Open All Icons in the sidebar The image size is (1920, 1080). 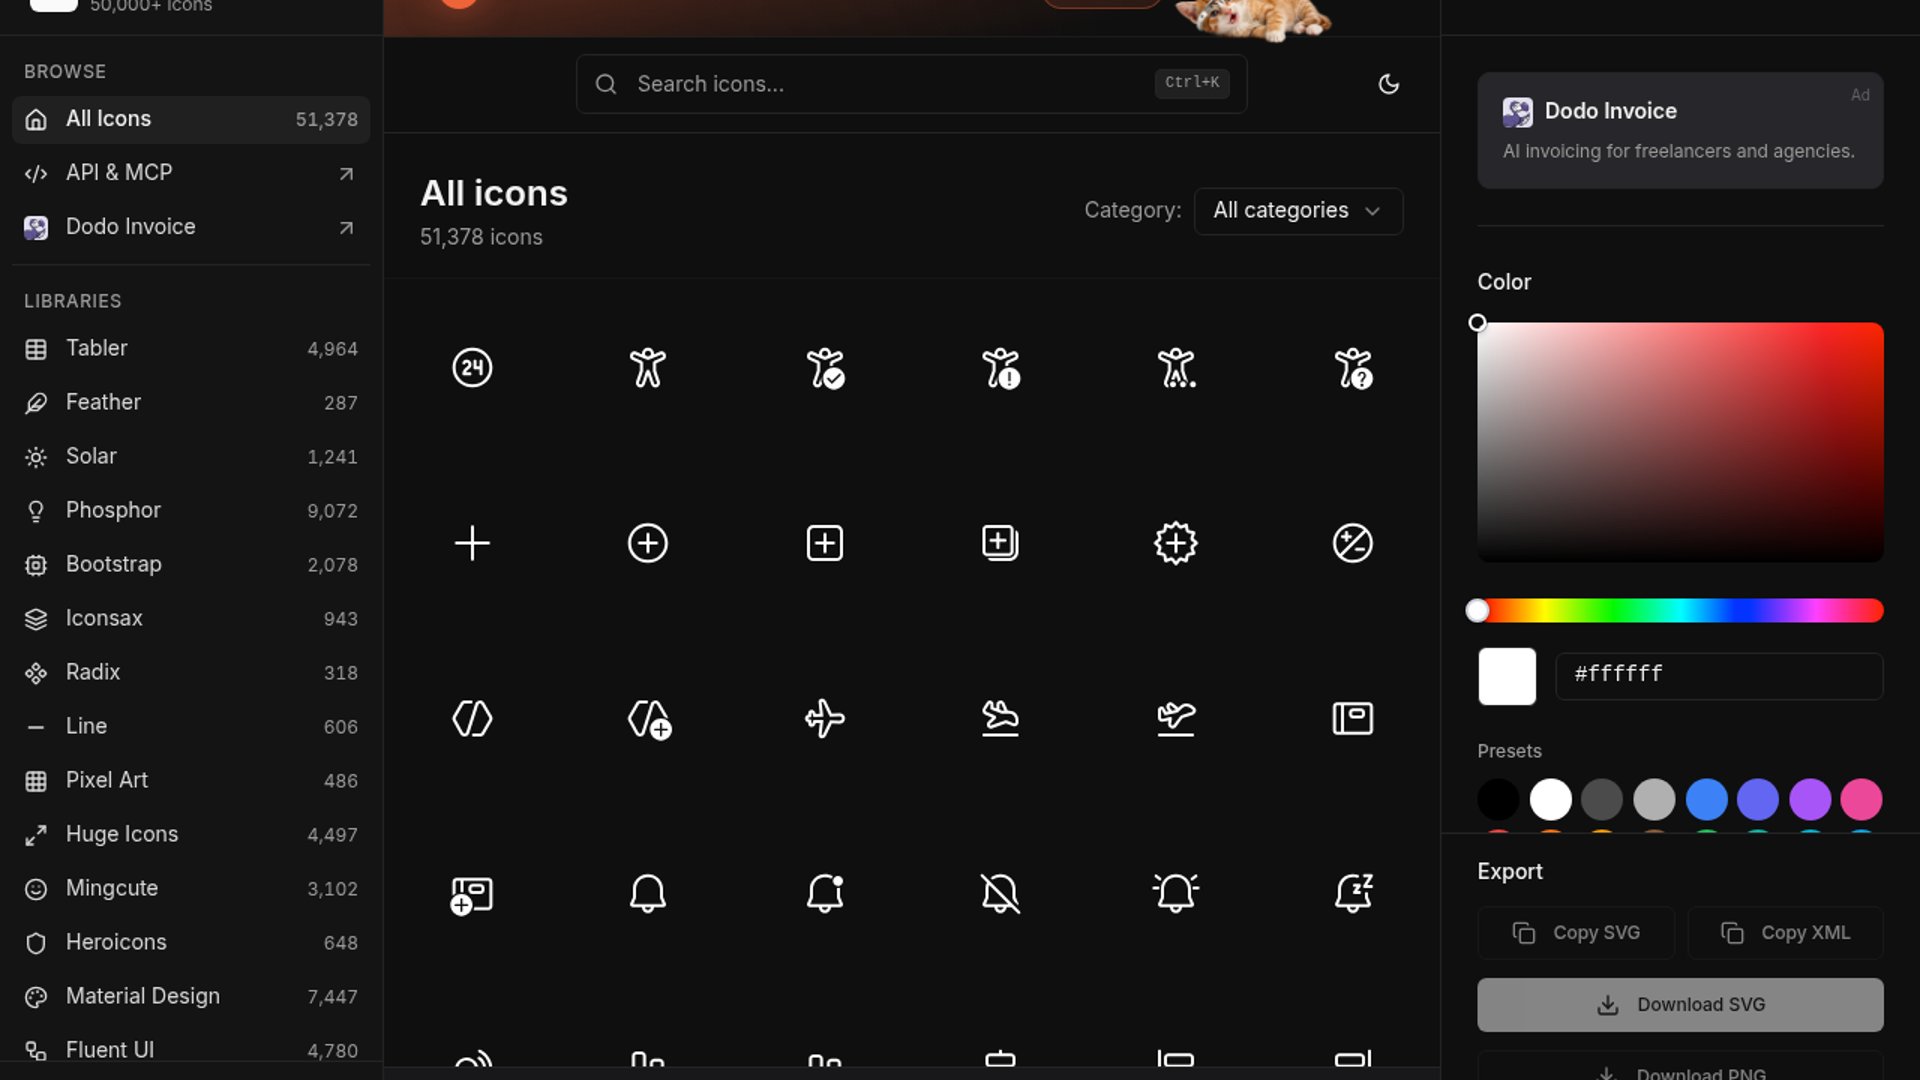(x=191, y=119)
